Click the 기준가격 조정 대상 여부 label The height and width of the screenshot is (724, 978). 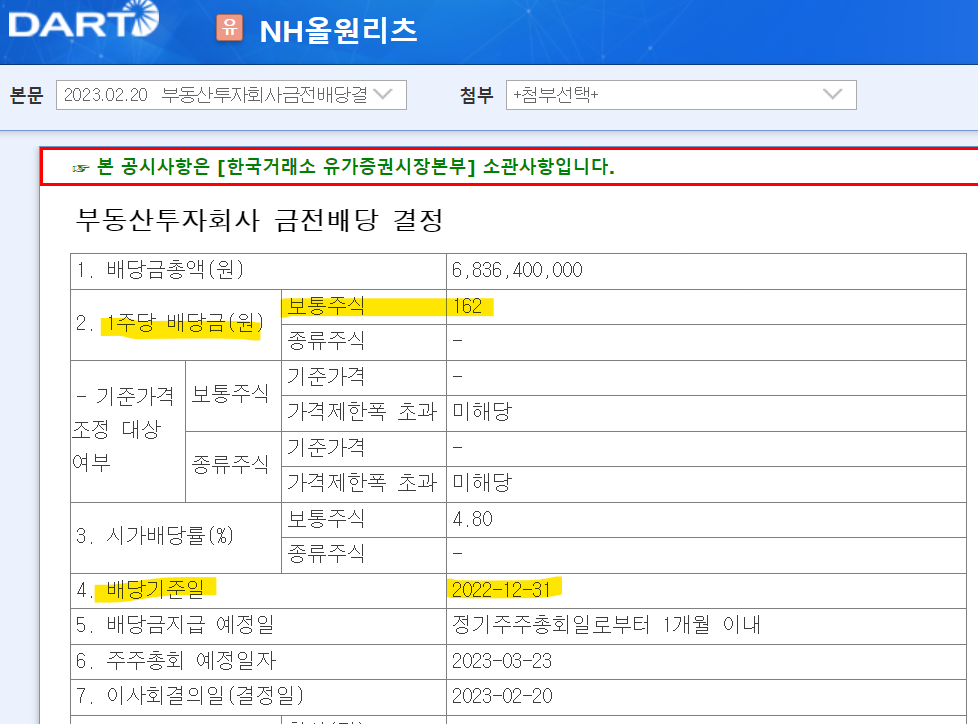[x=123, y=429]
